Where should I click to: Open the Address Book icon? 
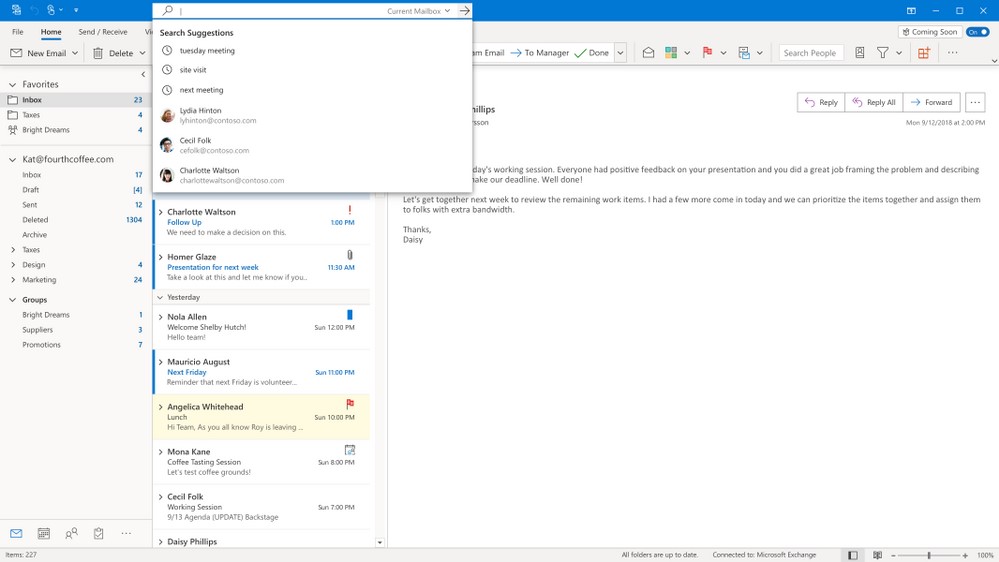click(x=859, y=53)
